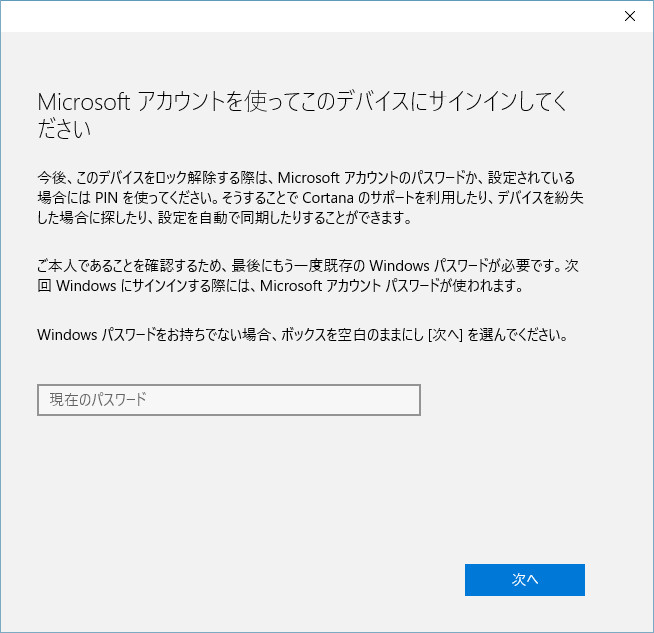The height and width of the screenshot is (633, 654).
Task: Click the heading starting with Microsoft アカウント
Action: tap(300, 102)
